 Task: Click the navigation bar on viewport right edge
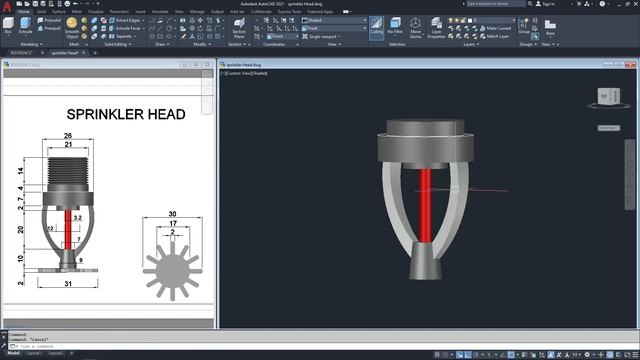pyautogui.click(x=630, y=175)
